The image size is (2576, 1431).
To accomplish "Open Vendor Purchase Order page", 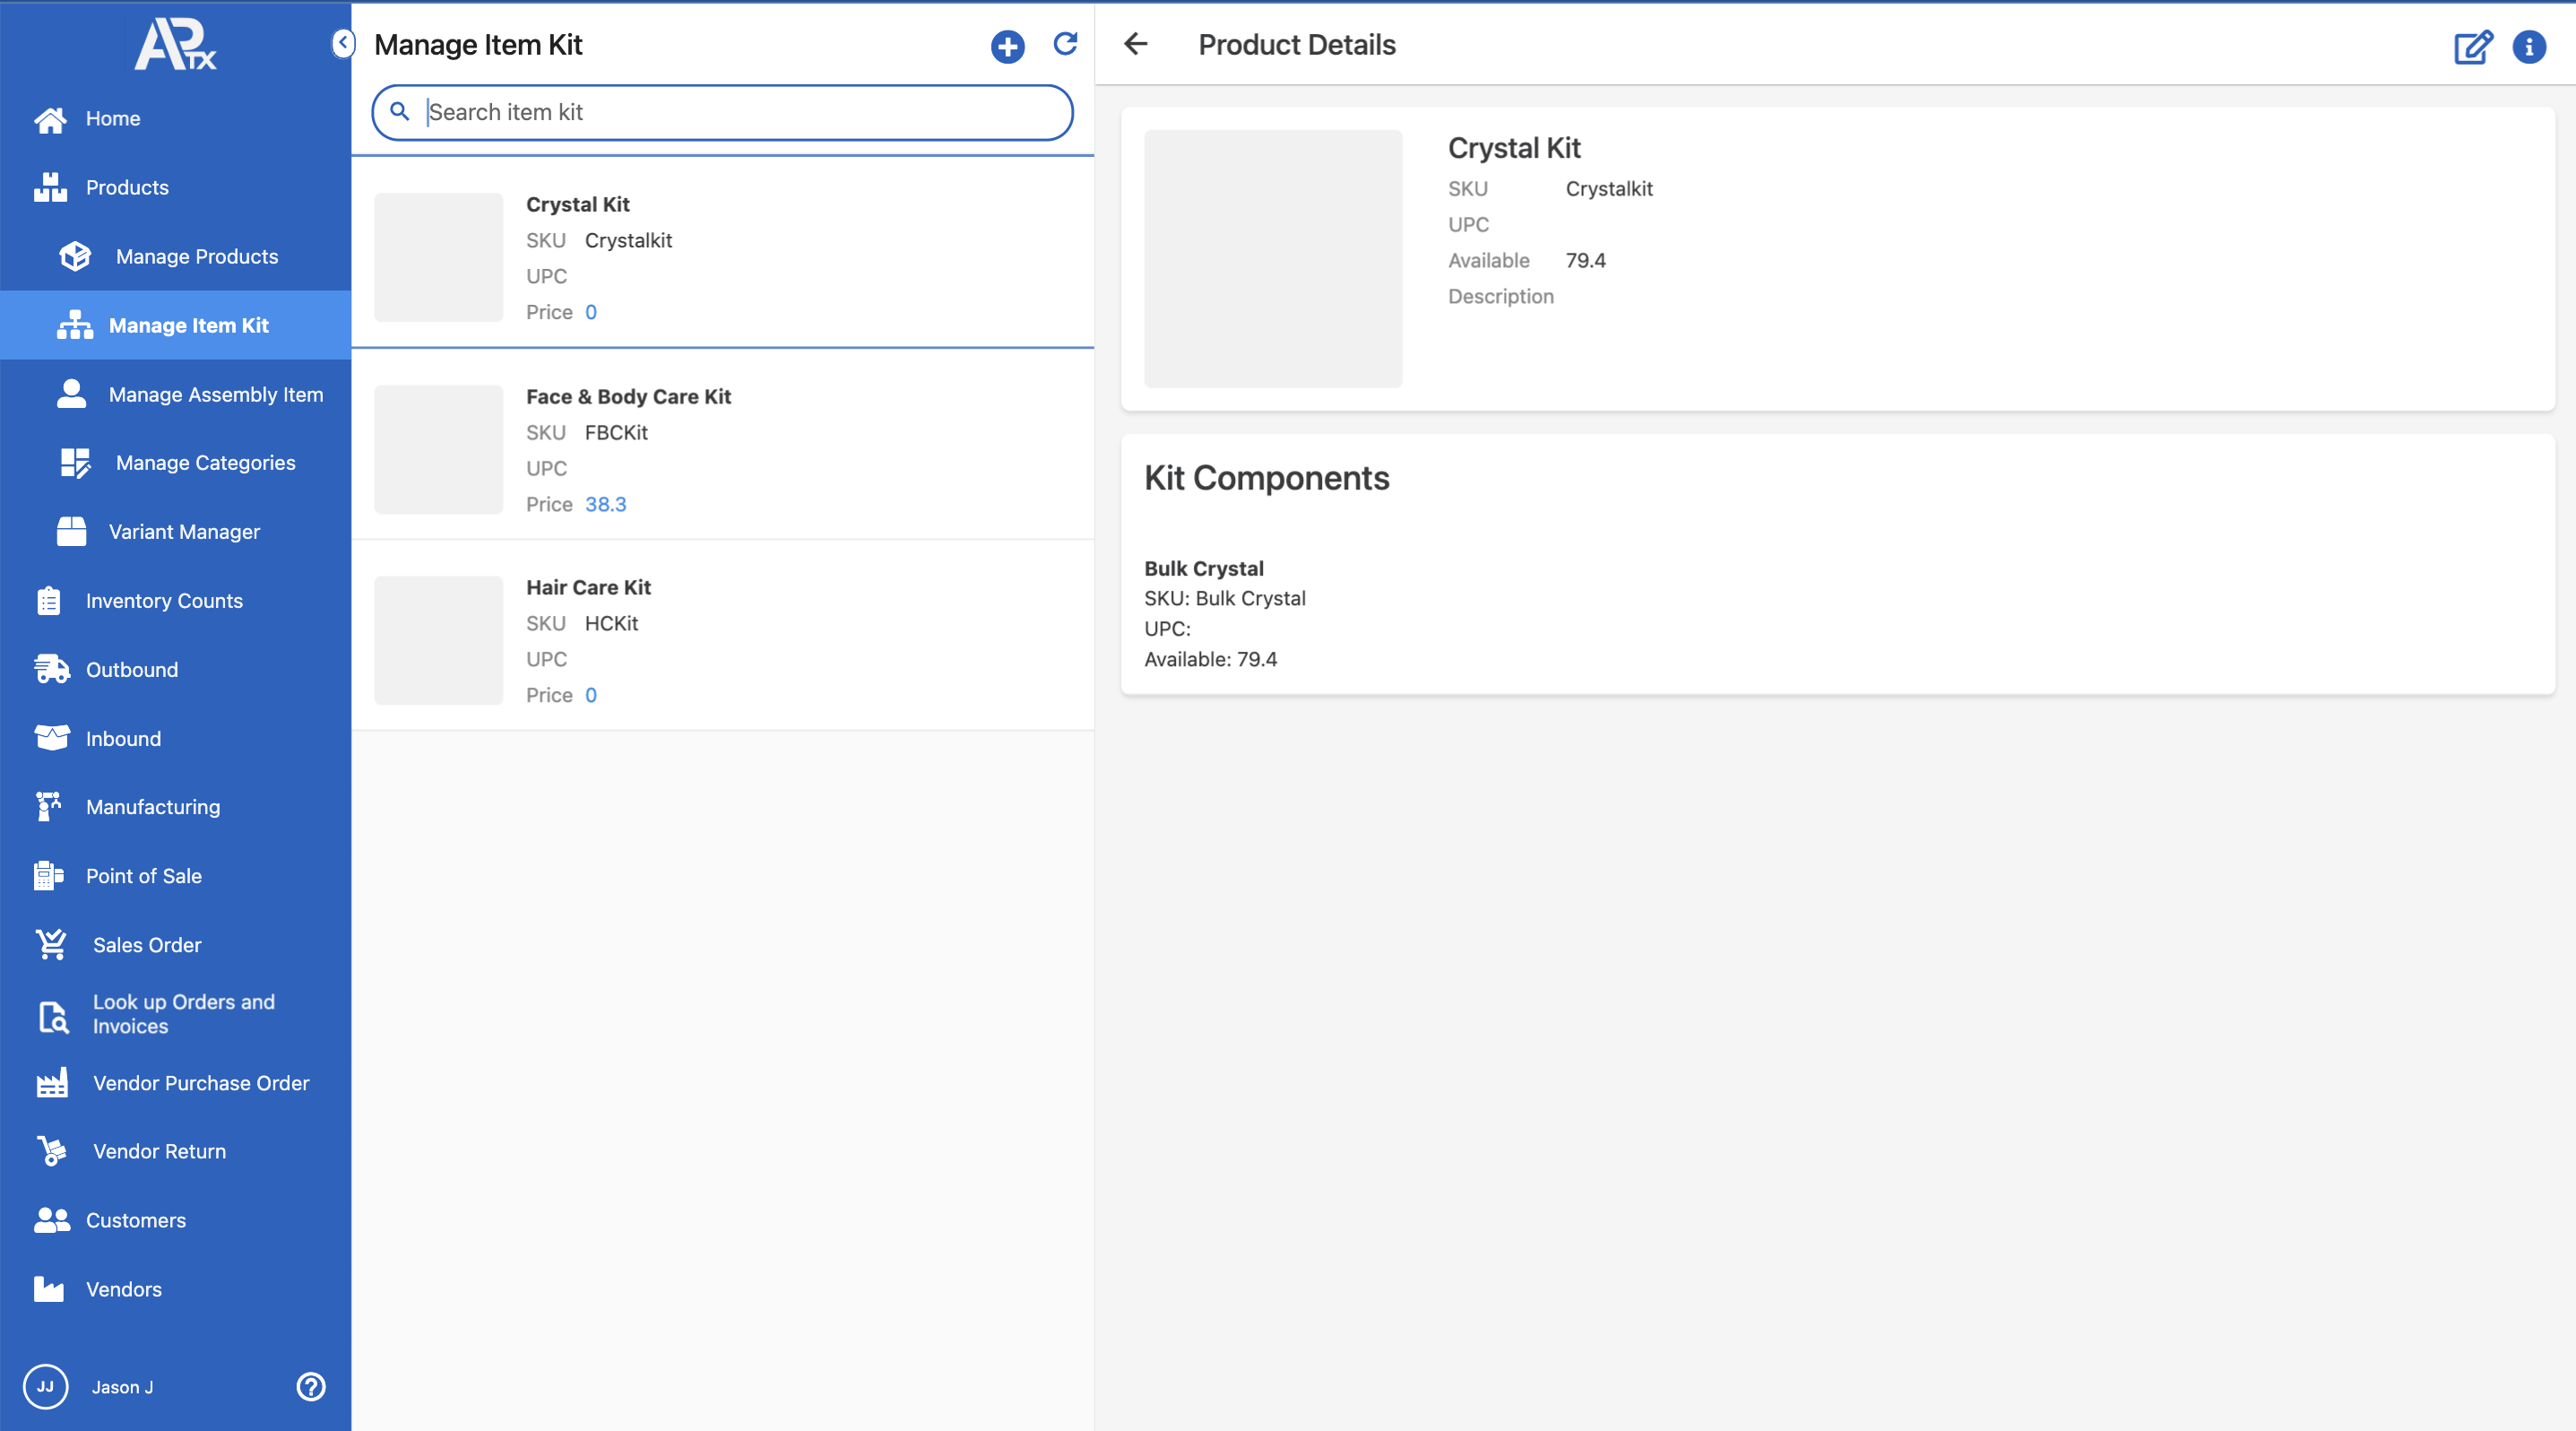I will (x=200, y=1083).
